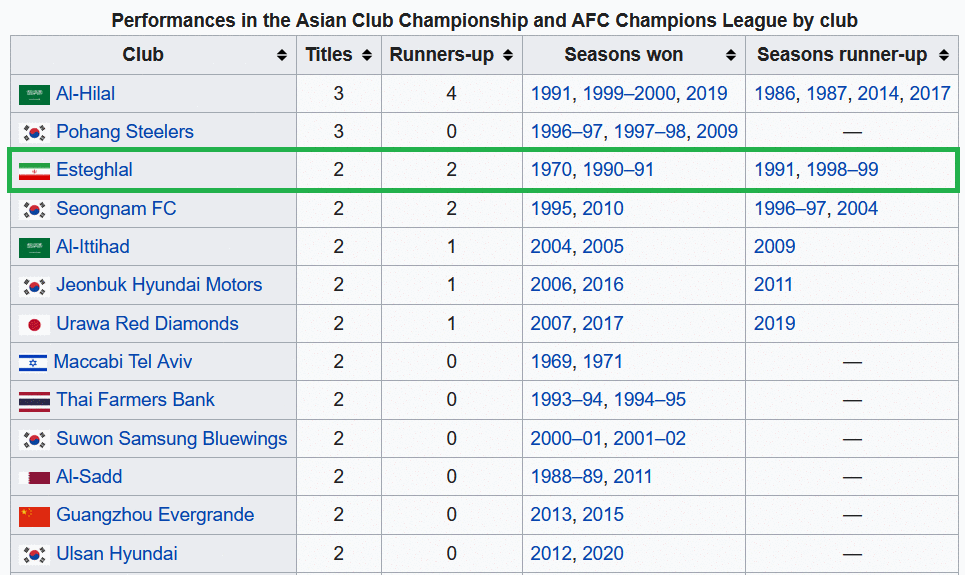Open the Suwon Samsung Bluewings link

172,438
